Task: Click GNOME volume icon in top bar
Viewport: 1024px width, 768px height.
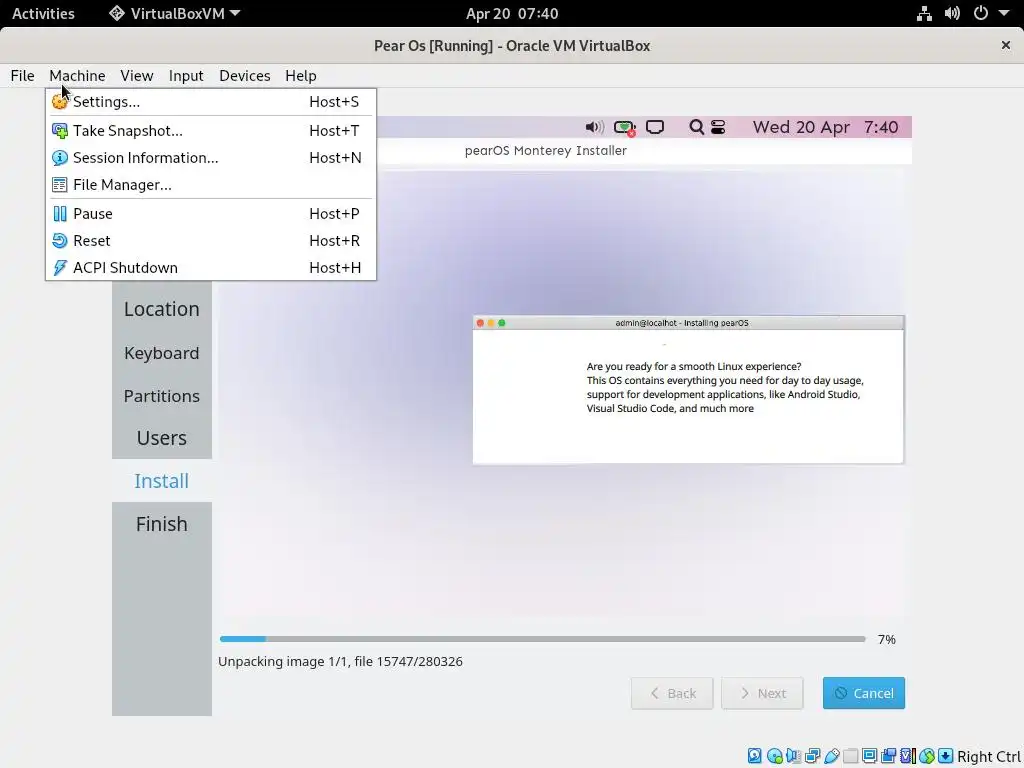Action: [952, 13]
